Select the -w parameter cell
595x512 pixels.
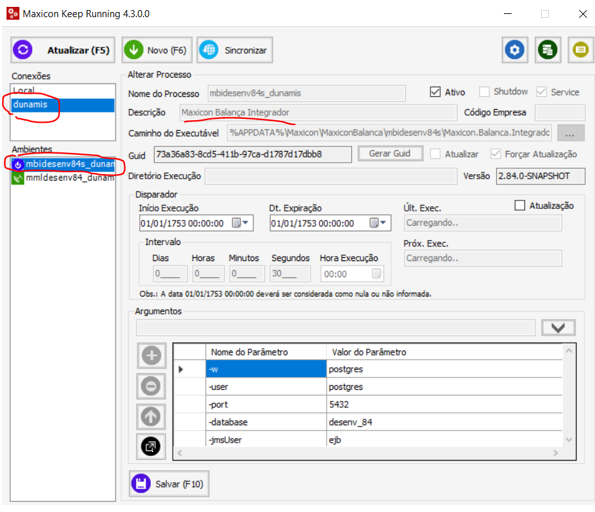[x=266, y=369]
